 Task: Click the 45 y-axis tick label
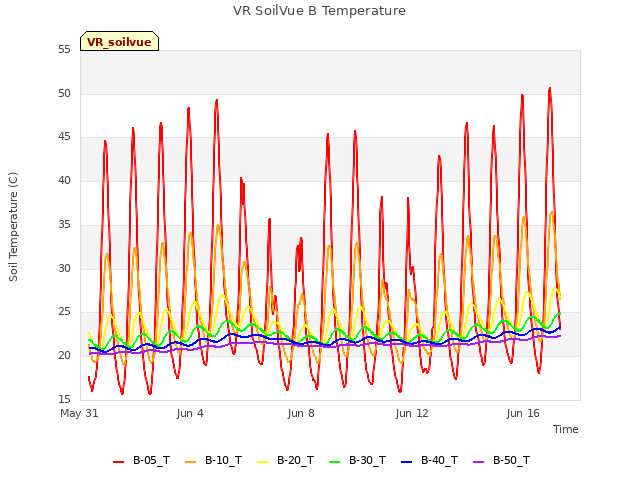(x=64, y=137)
